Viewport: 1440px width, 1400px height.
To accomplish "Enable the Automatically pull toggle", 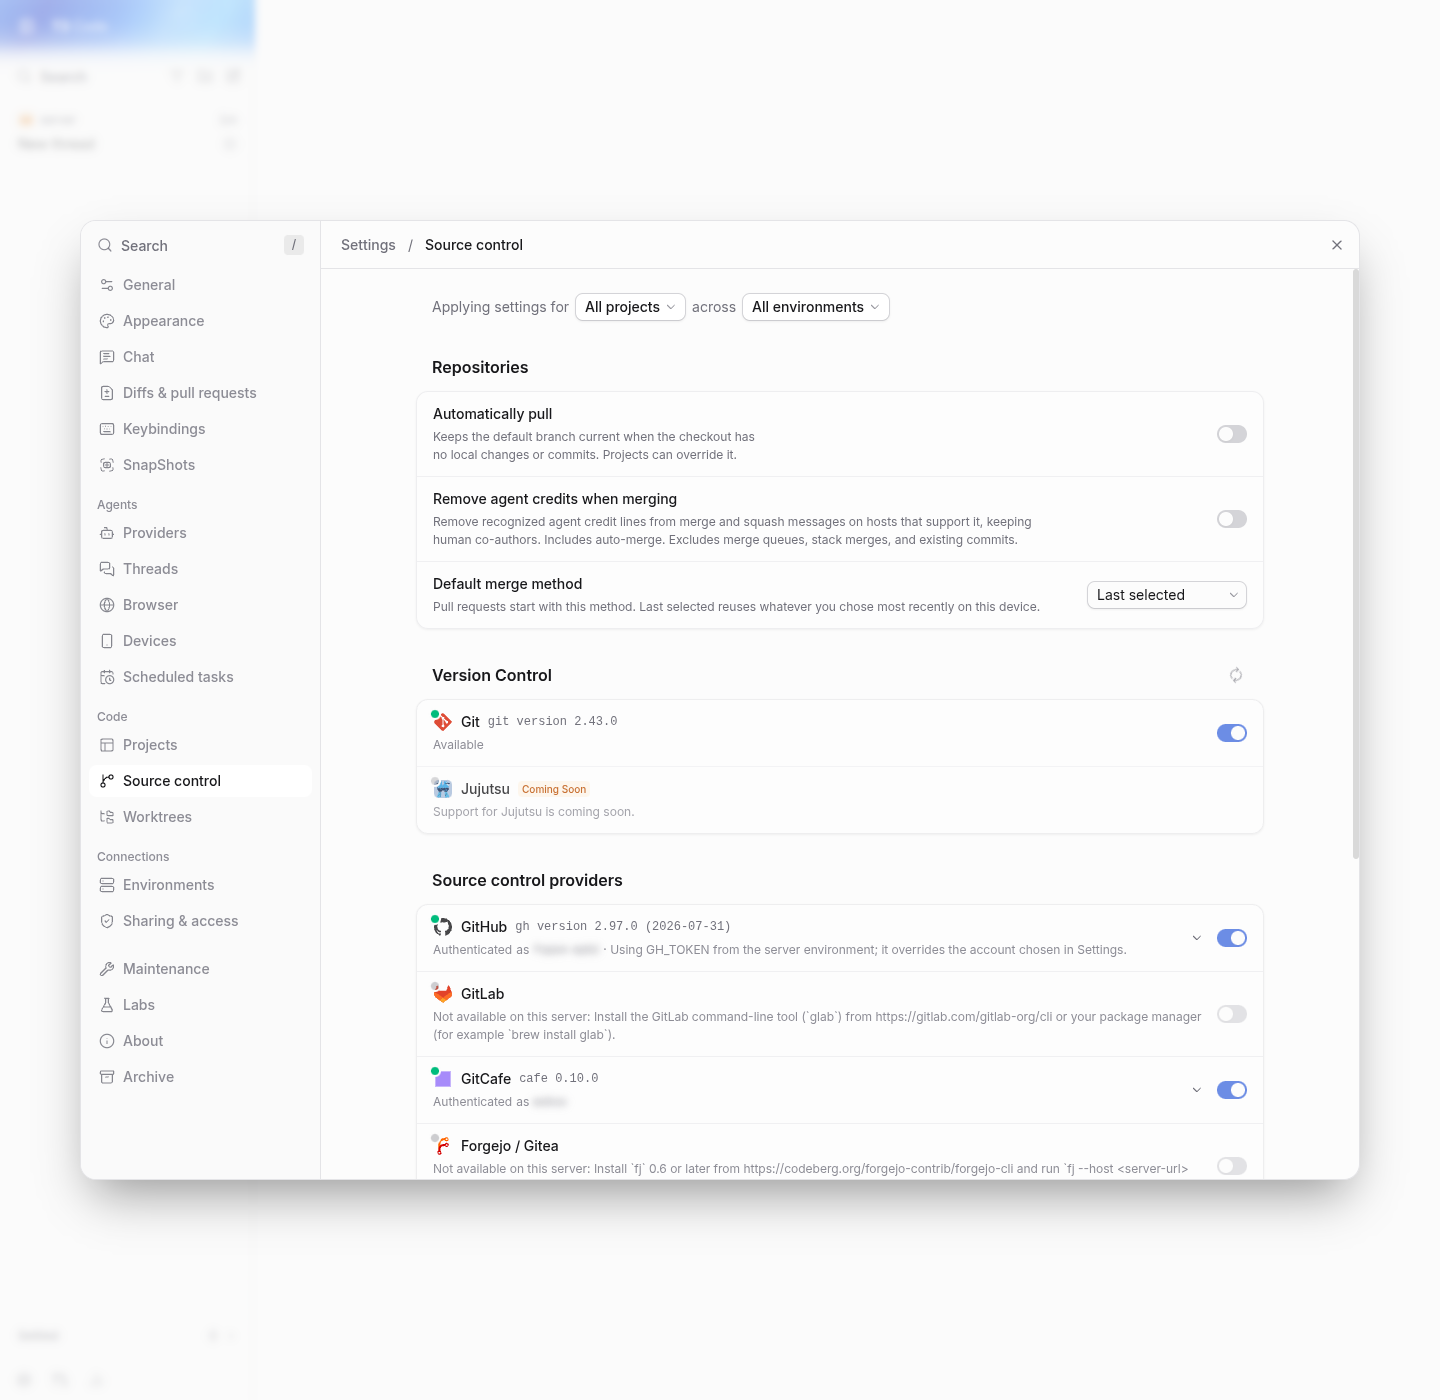I will point(1232,434).
